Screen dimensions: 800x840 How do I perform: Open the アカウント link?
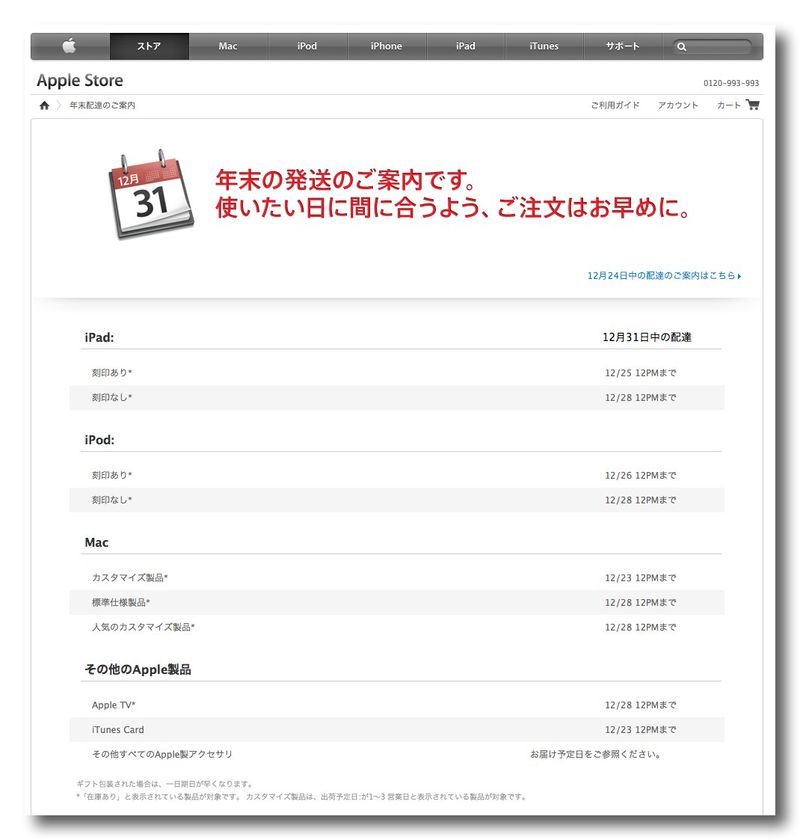point(678,105)
